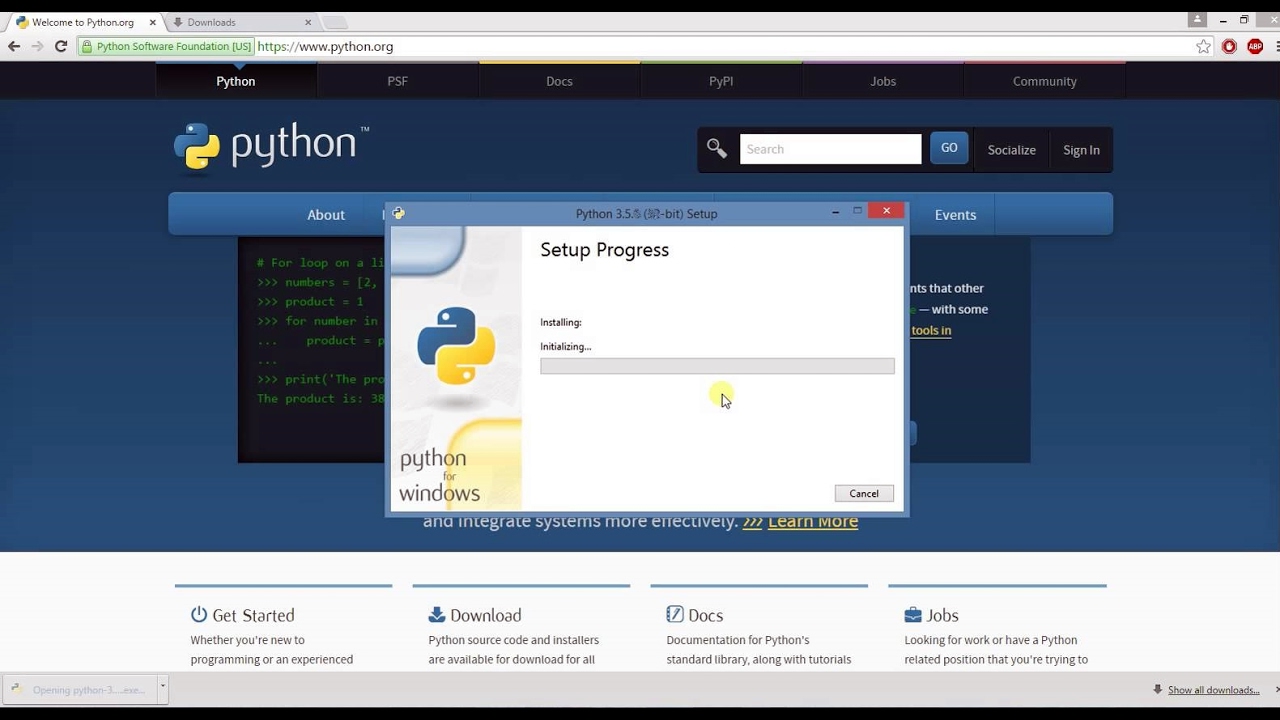The height and width of the screenshot is (720, 1280).
Task: Click the Chrome user profile icon
Action: (x=1197, y=20)
